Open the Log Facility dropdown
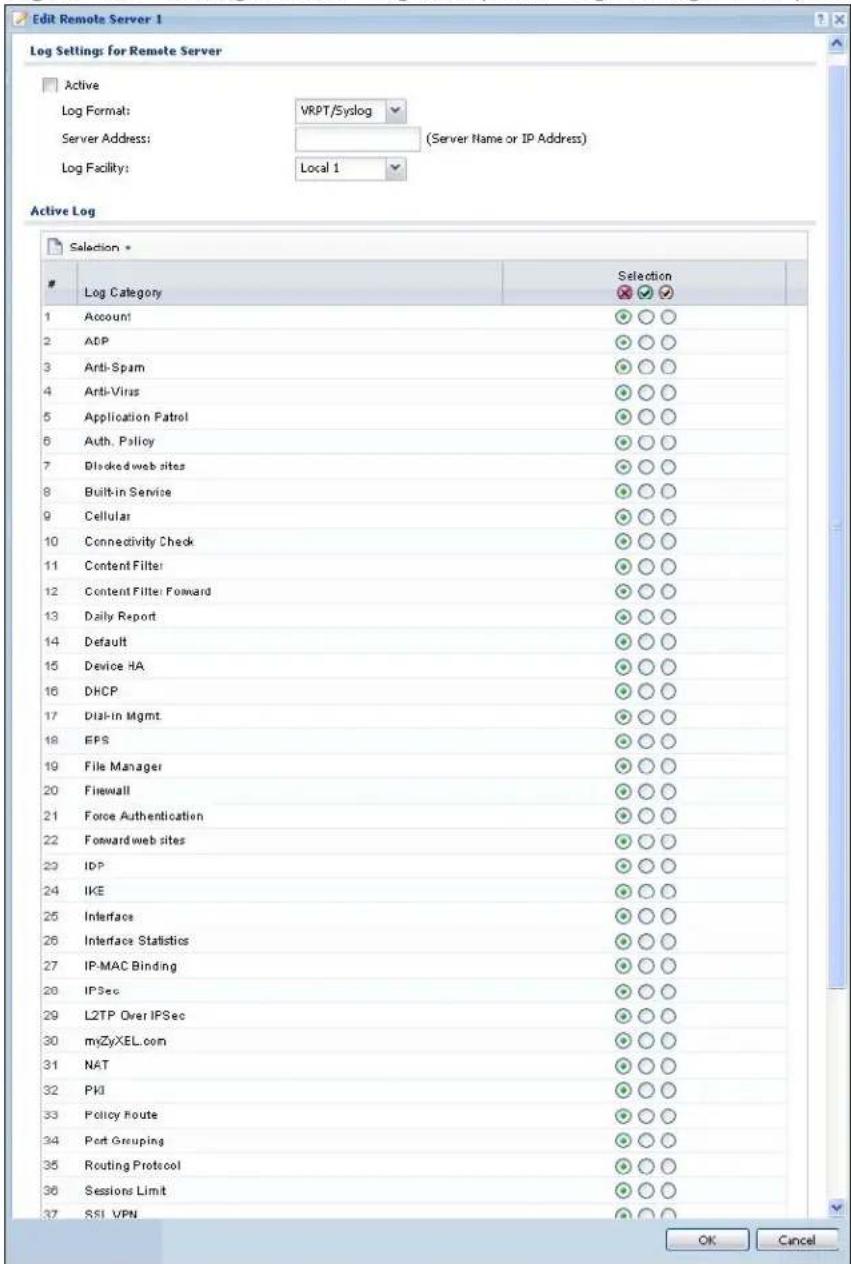The height and width of the screenshot is (1264, 851). [396, 169]
